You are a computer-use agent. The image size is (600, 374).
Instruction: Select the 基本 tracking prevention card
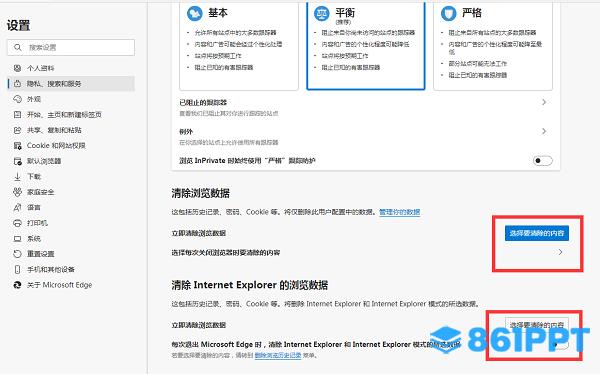coord(239,46)
